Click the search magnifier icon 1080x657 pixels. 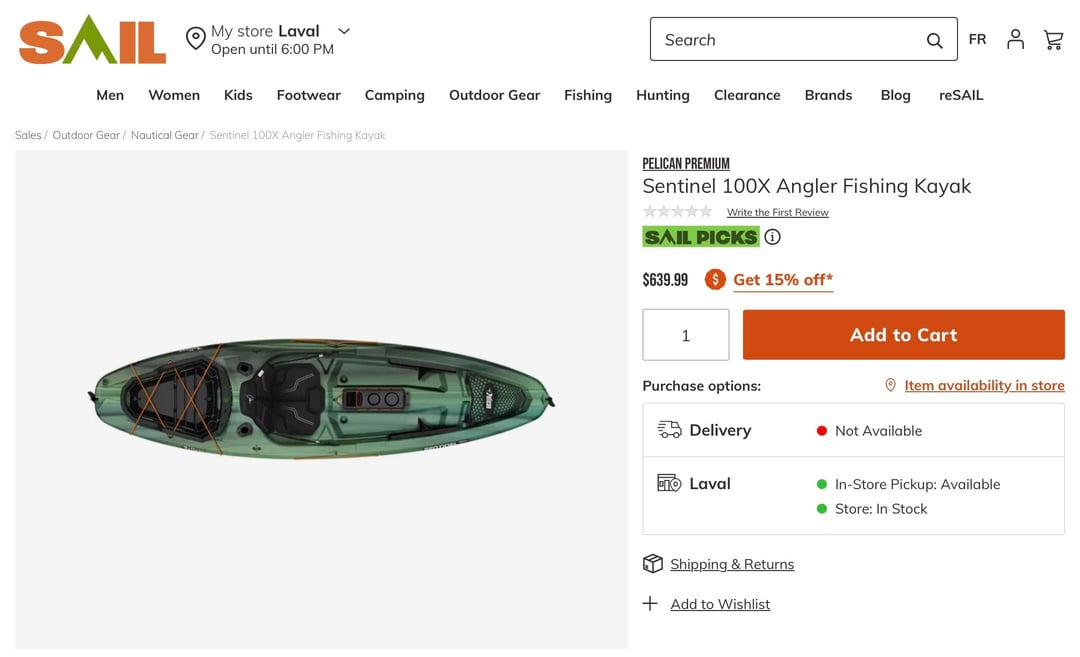coord(934,40)
